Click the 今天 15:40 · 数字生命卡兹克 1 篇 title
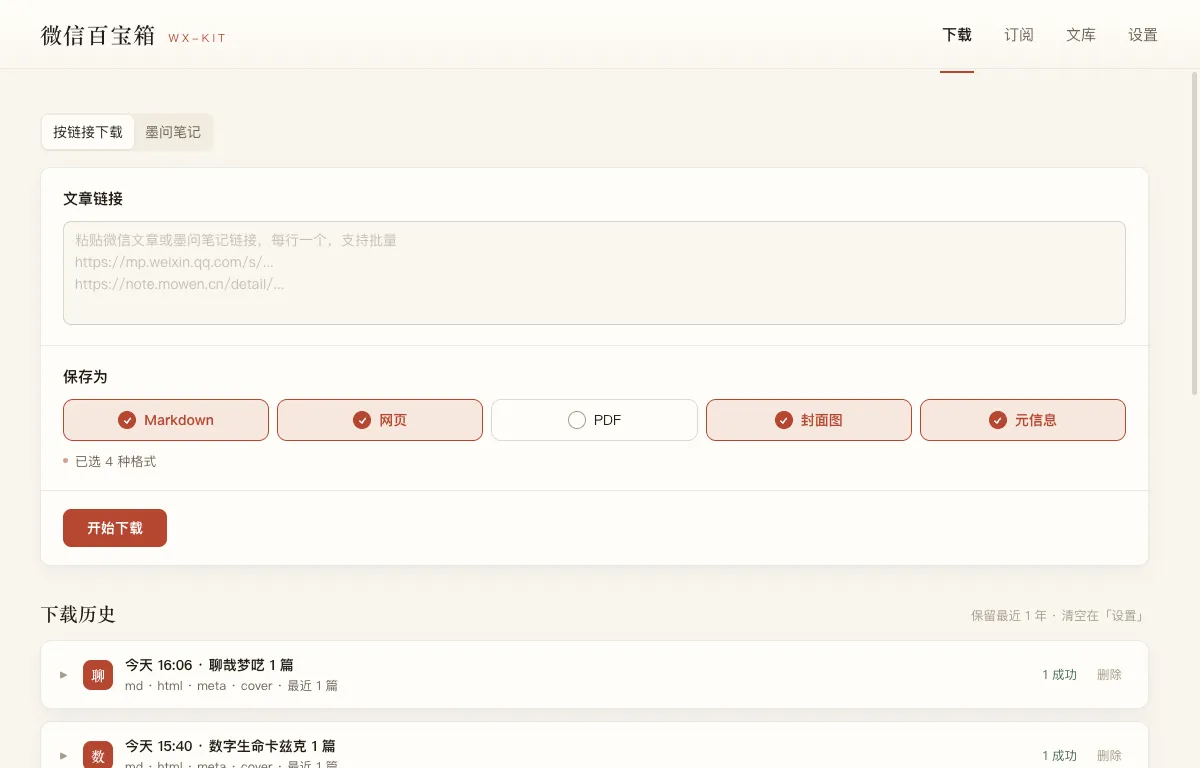The image size is (1200, 768). pos(230,746)
